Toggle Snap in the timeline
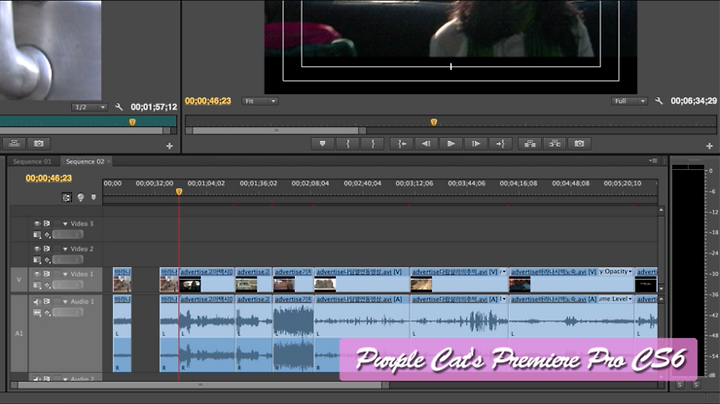The height and width of the screenshot is (404, 720). [67, 197]
